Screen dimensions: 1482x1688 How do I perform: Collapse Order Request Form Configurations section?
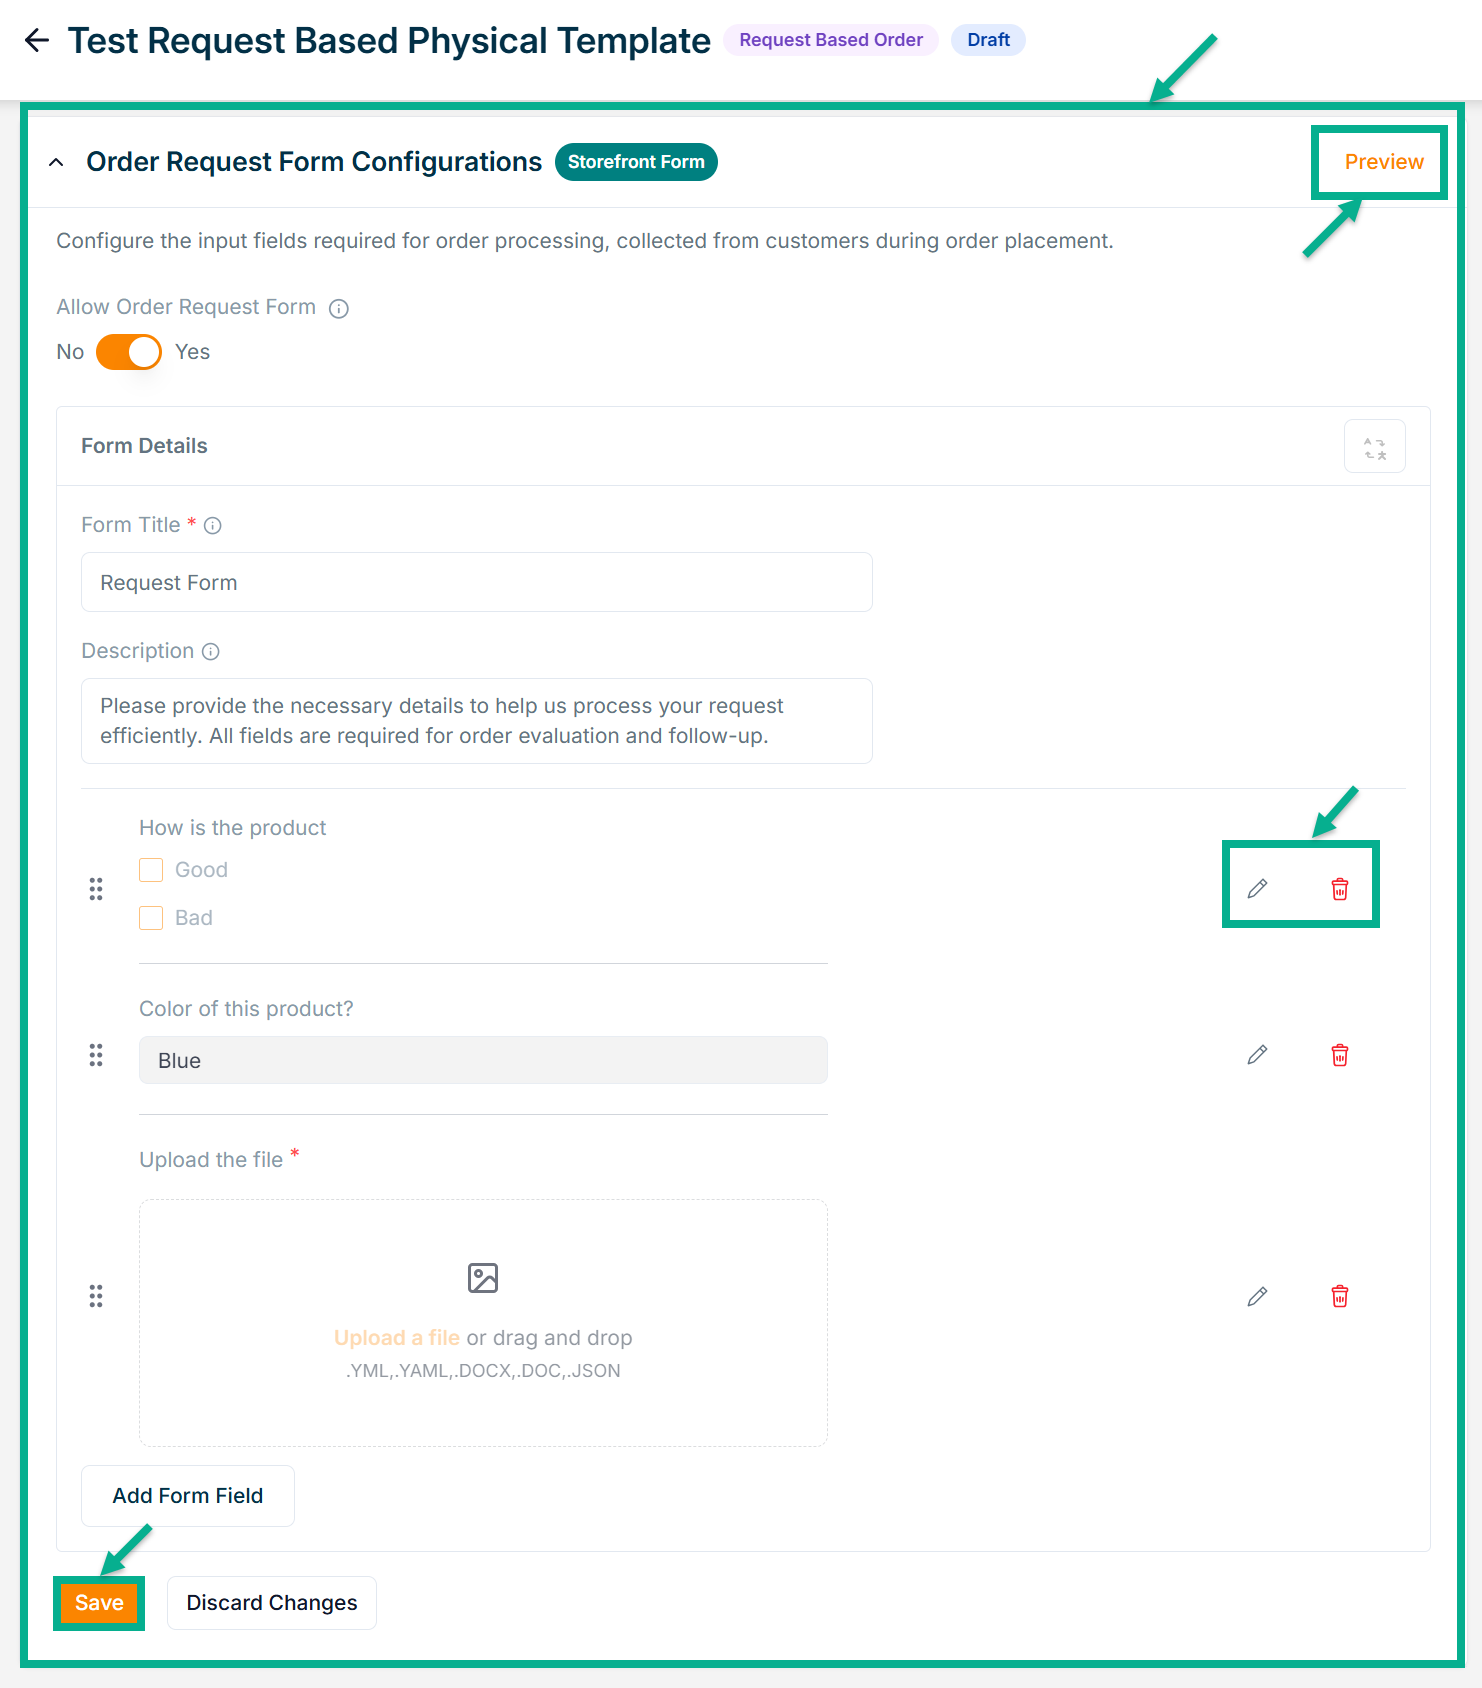pos(57,163)
